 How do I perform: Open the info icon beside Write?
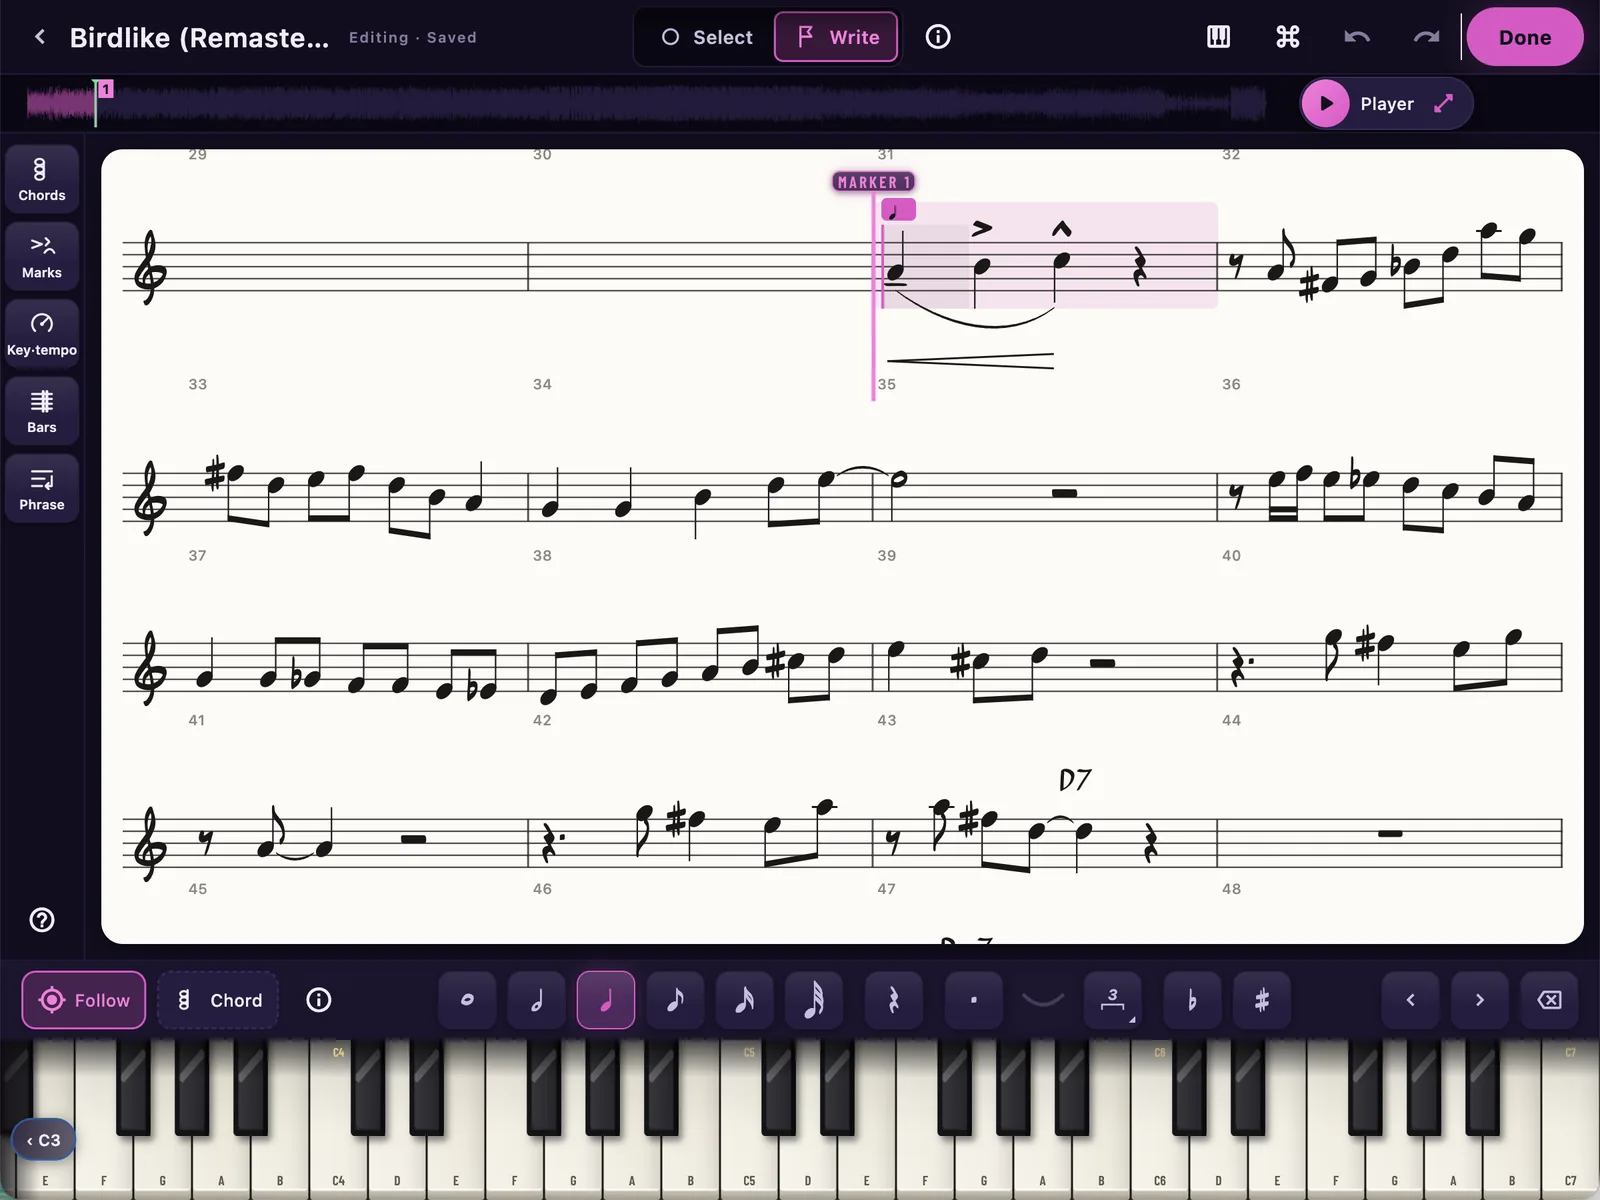pos(938,37)
